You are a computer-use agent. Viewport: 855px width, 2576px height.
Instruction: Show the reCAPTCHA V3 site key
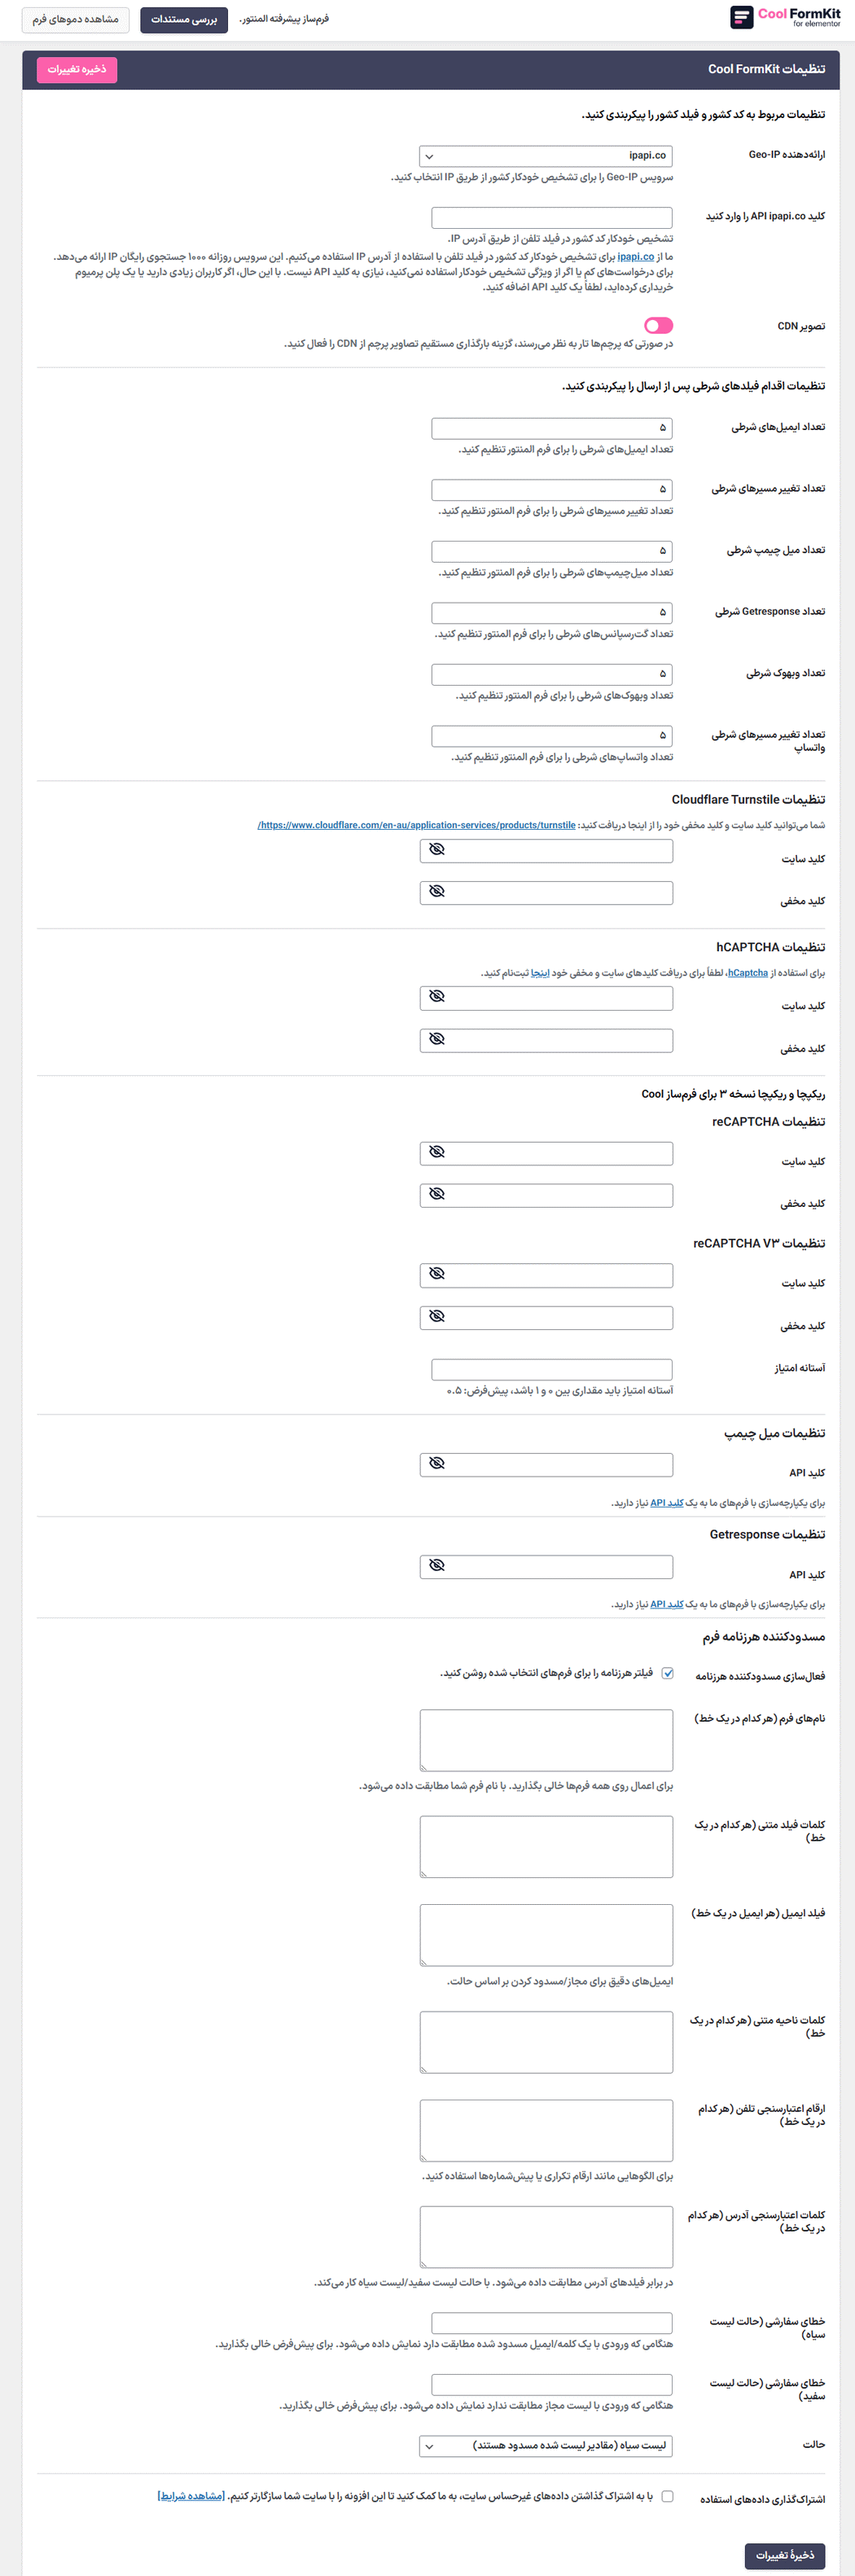point(436,1275)
